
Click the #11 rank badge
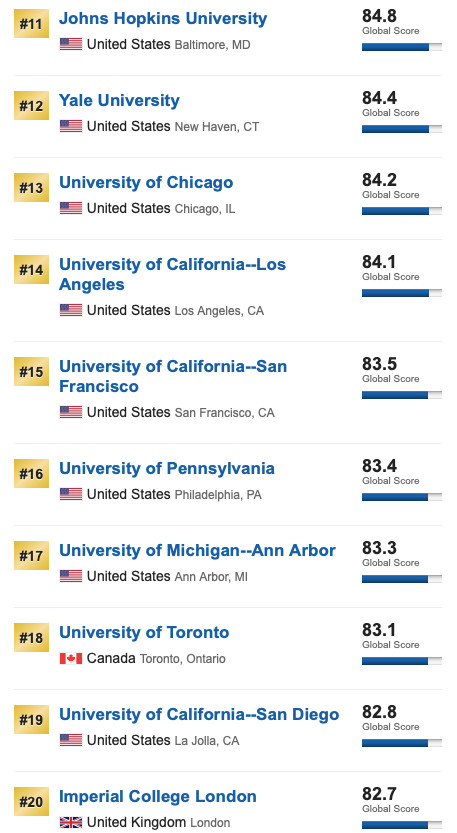pos(31,24)
